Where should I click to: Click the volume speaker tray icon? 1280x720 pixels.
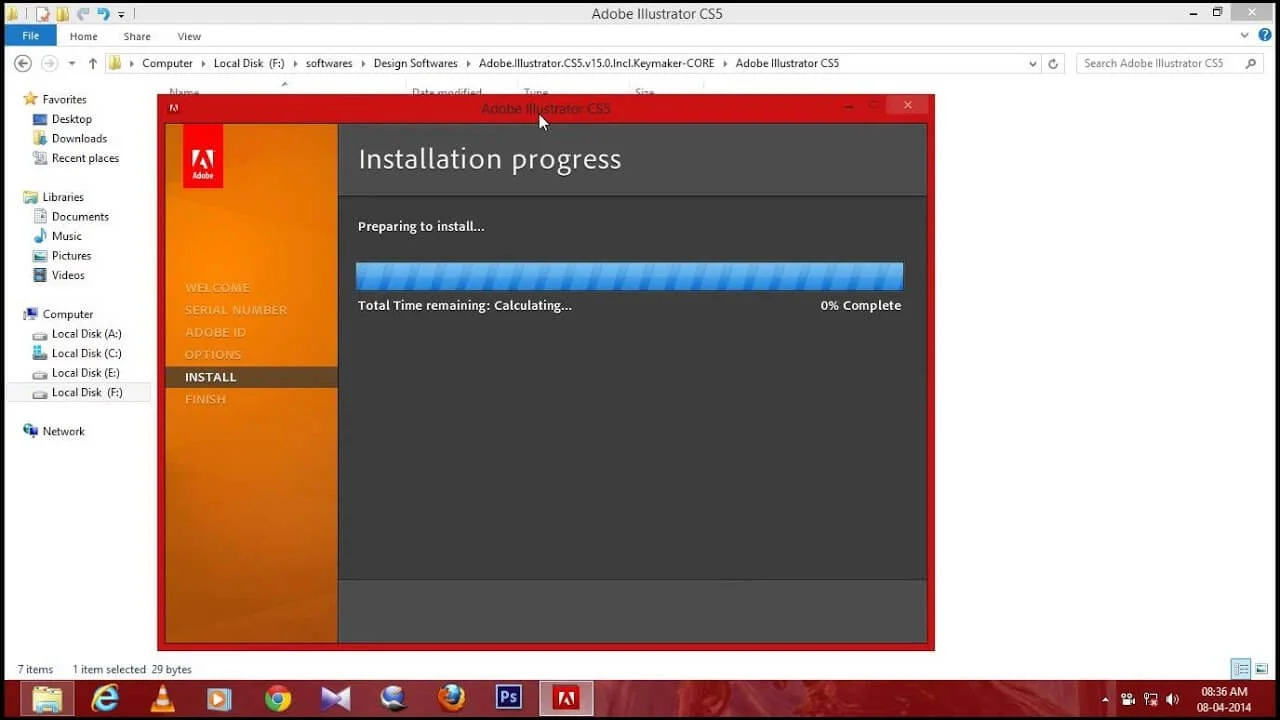(1172, 699)
